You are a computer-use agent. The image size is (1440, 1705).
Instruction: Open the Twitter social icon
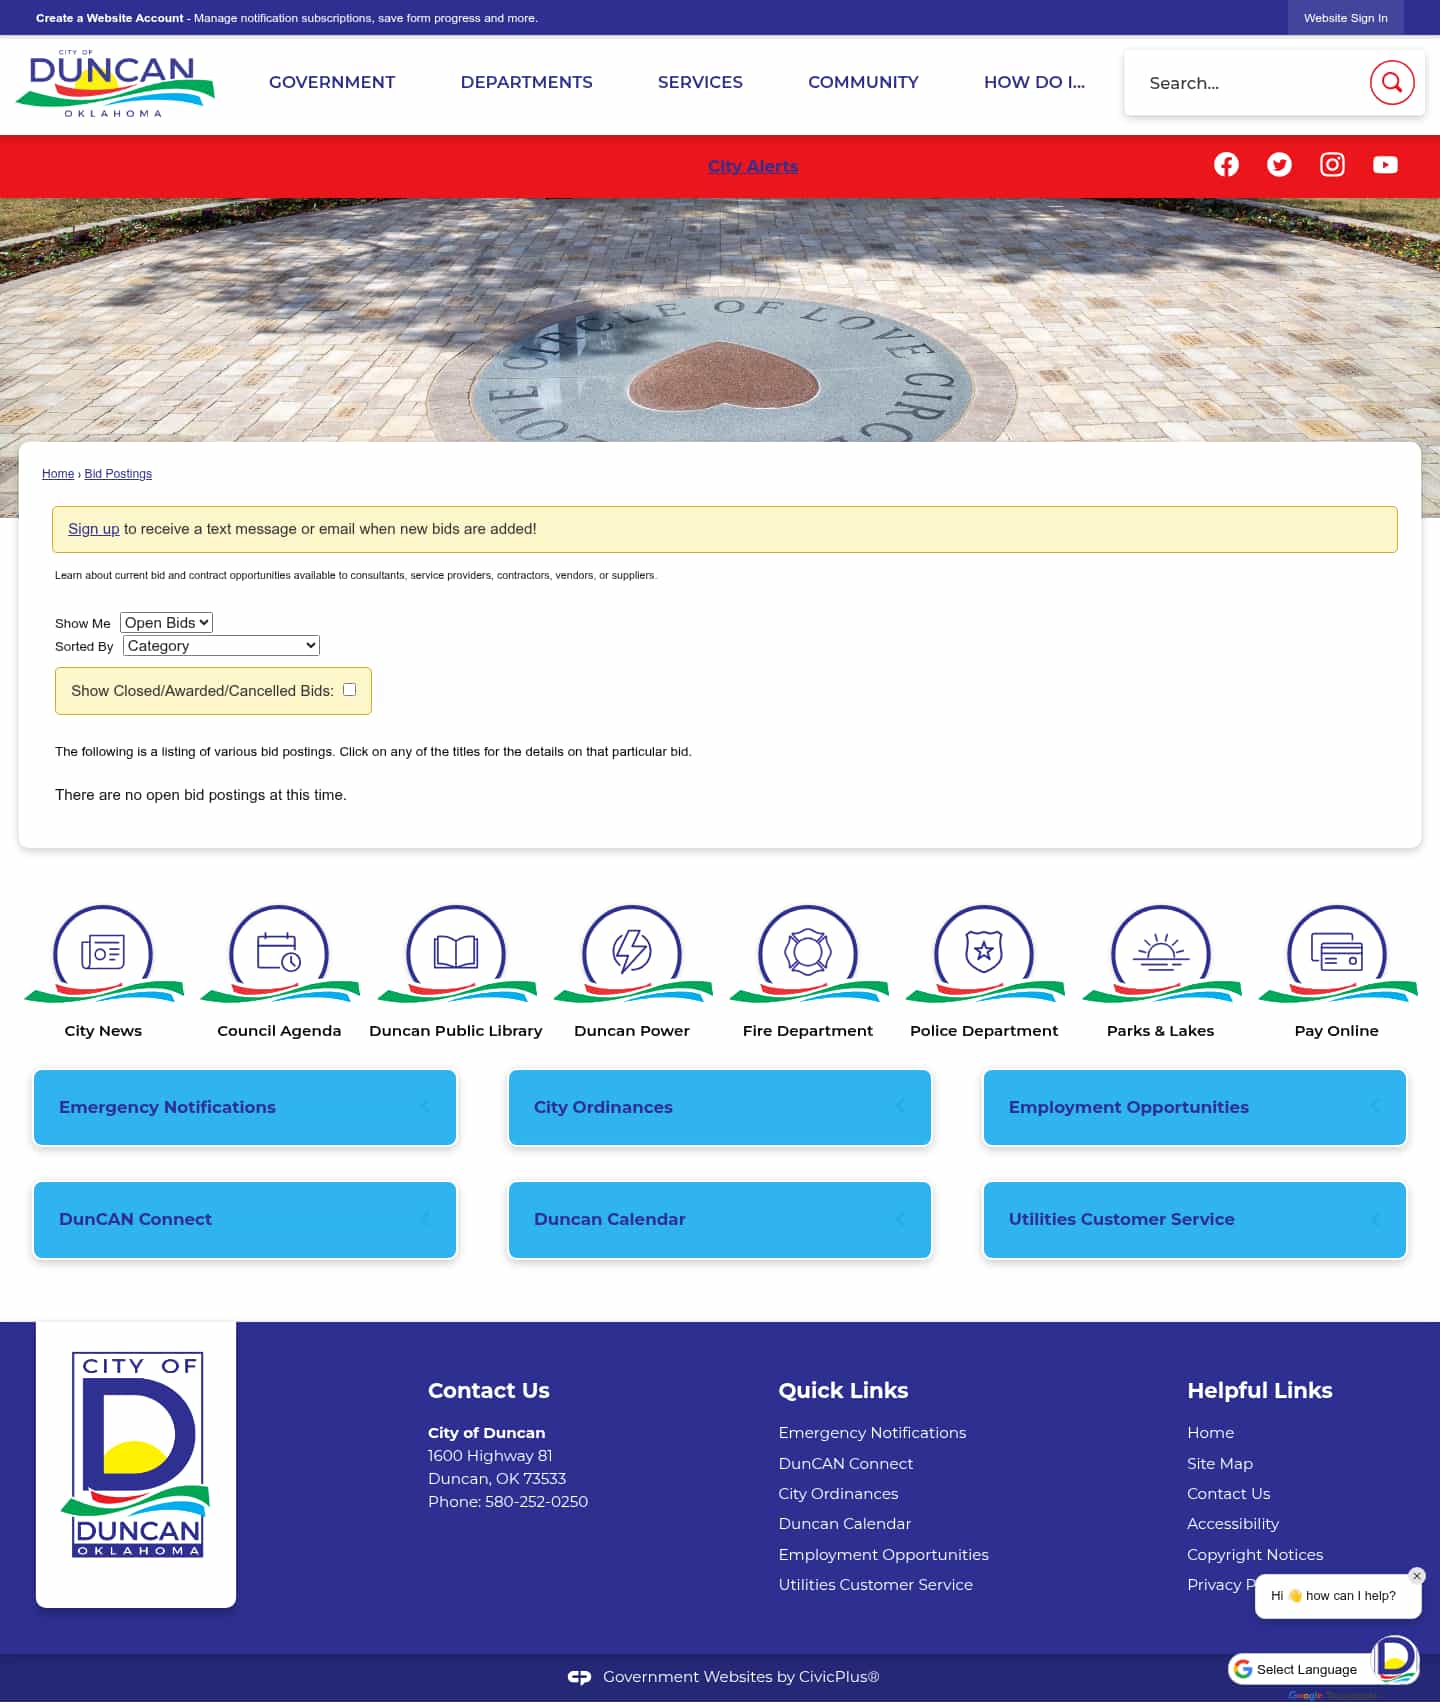[x=1279, y=165]
